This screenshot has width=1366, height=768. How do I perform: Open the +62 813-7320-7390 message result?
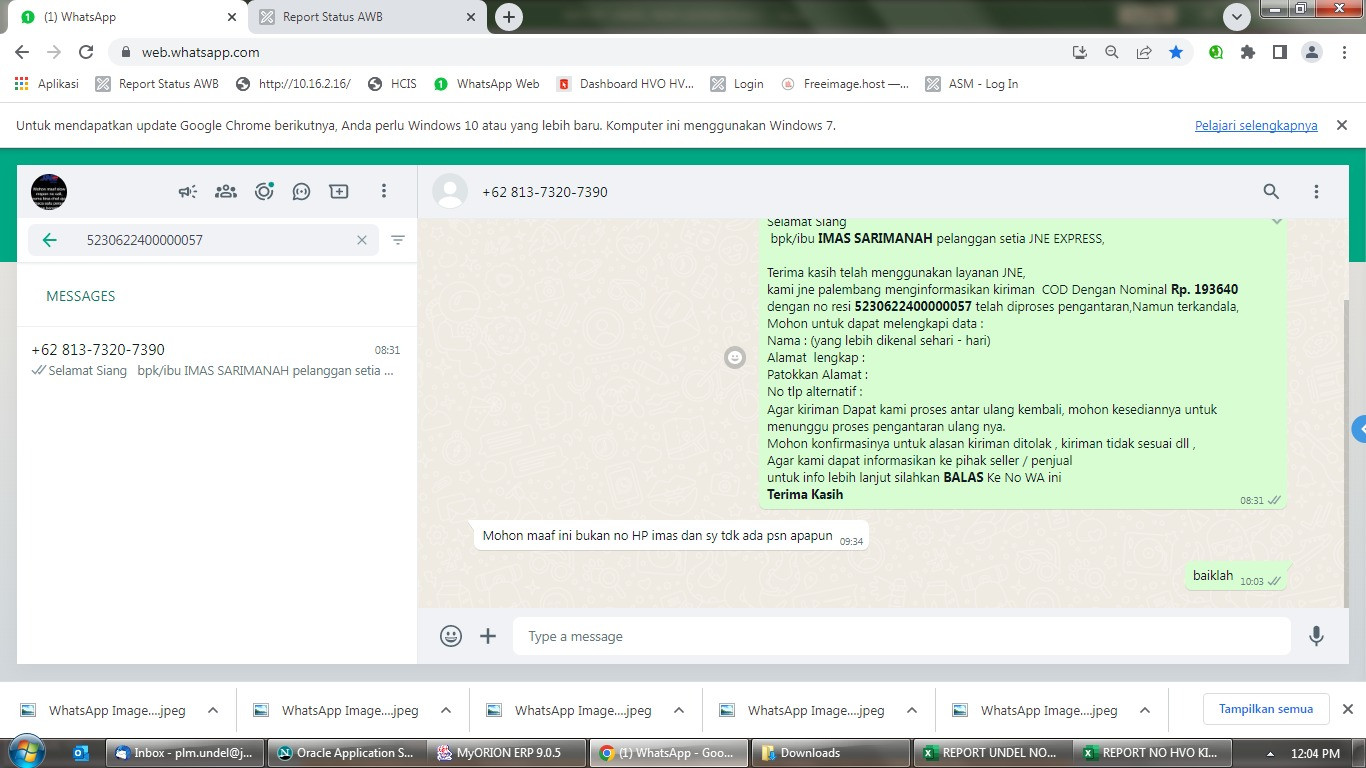pyautogui.click(x=216, y=360)
